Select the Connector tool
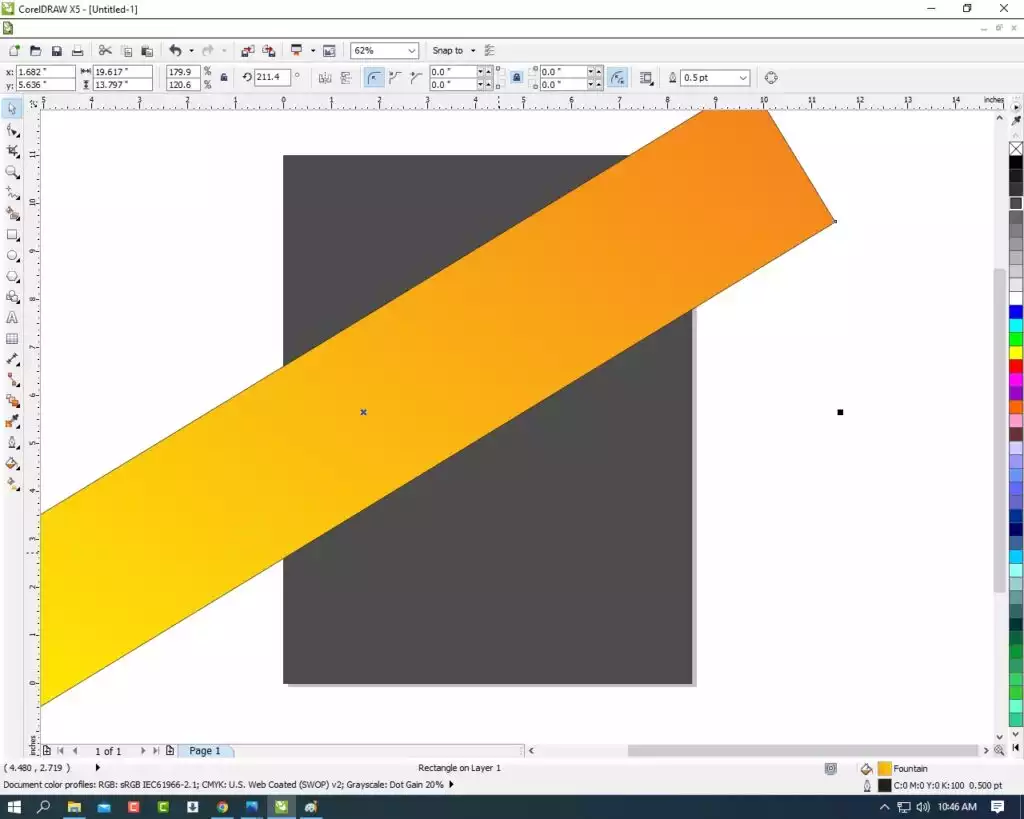Viewport: 1024px width, 819px height. click(12, 380)
